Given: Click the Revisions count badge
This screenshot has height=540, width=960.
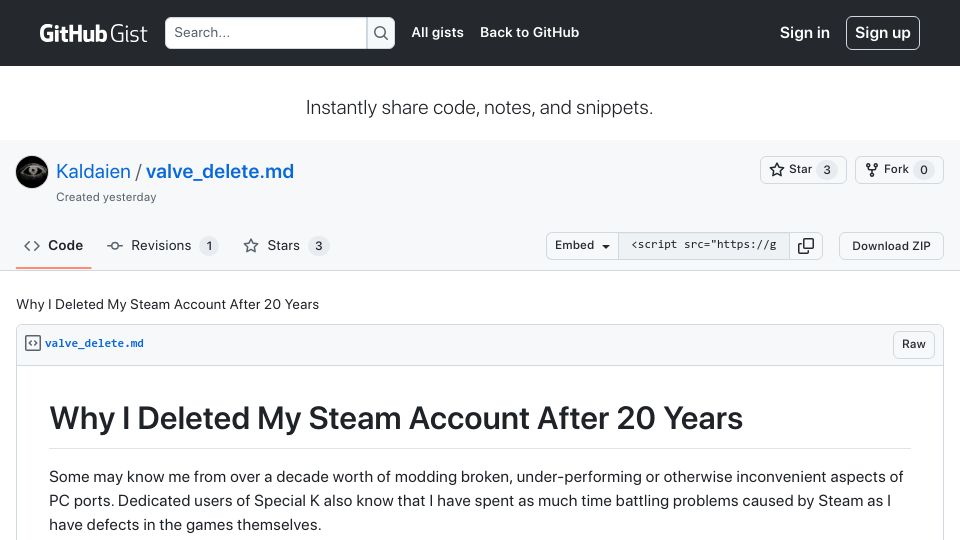Looking at the screenshot, I should pyautogui.click(x=209, y=246).
